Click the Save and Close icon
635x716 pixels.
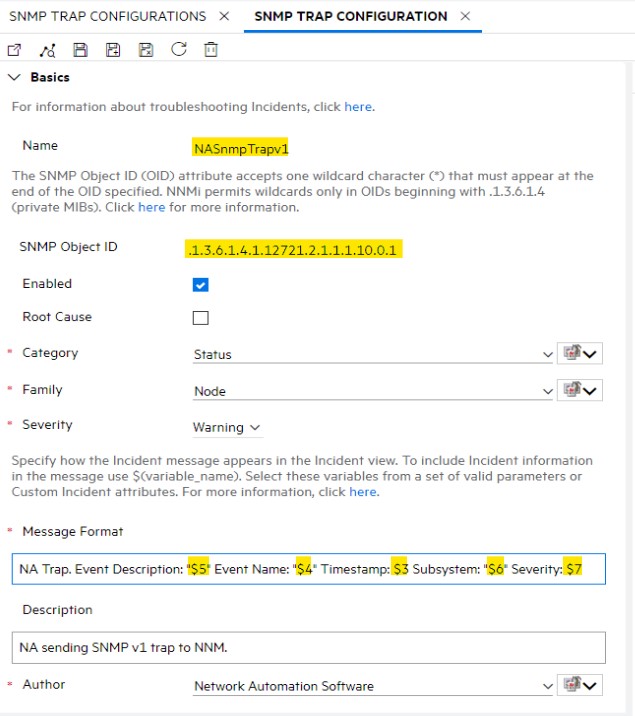click(146, 50)
